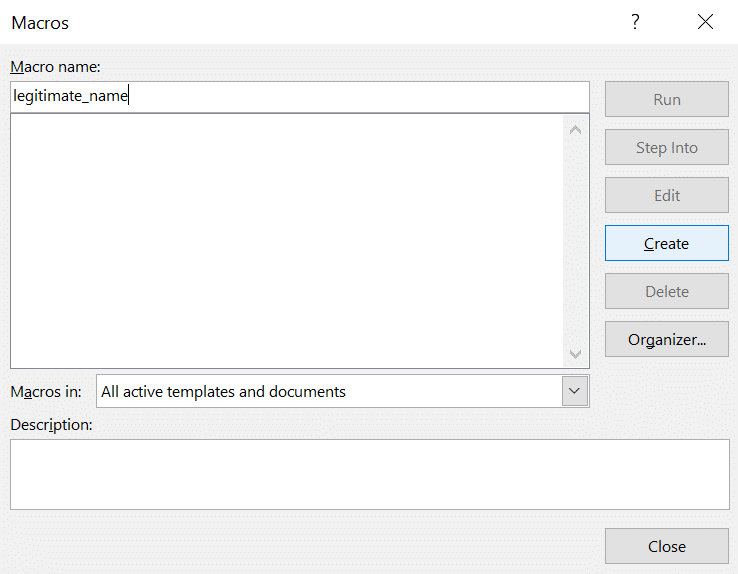Expand the 'Macros in' dropdown arrow
This screenshot has height=574, width=738.
[575, 392]
